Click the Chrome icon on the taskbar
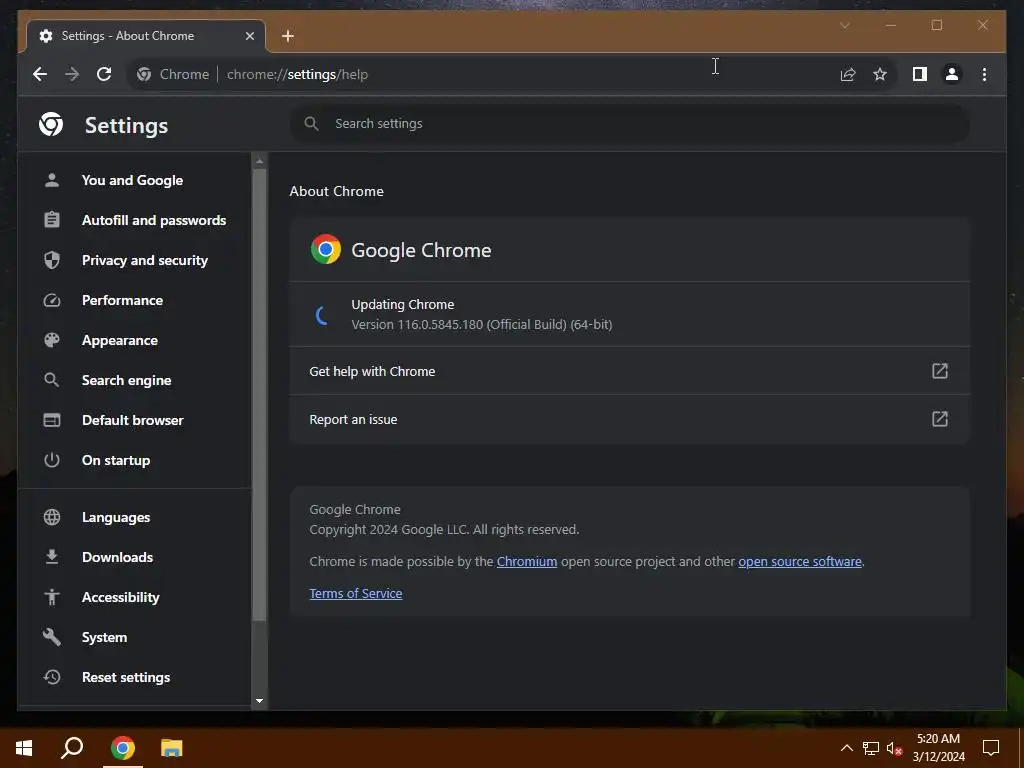1024x768 pixels. coord(122,748)
